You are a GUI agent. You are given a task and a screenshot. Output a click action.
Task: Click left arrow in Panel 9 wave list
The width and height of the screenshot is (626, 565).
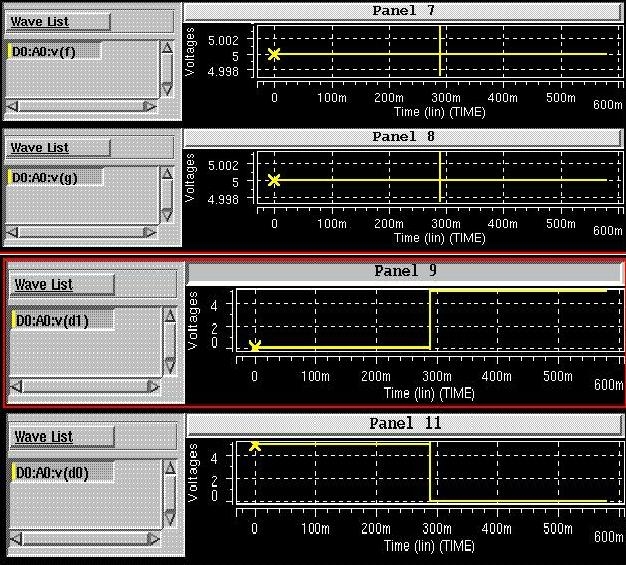pyautogui.click(x=16, y=387)
